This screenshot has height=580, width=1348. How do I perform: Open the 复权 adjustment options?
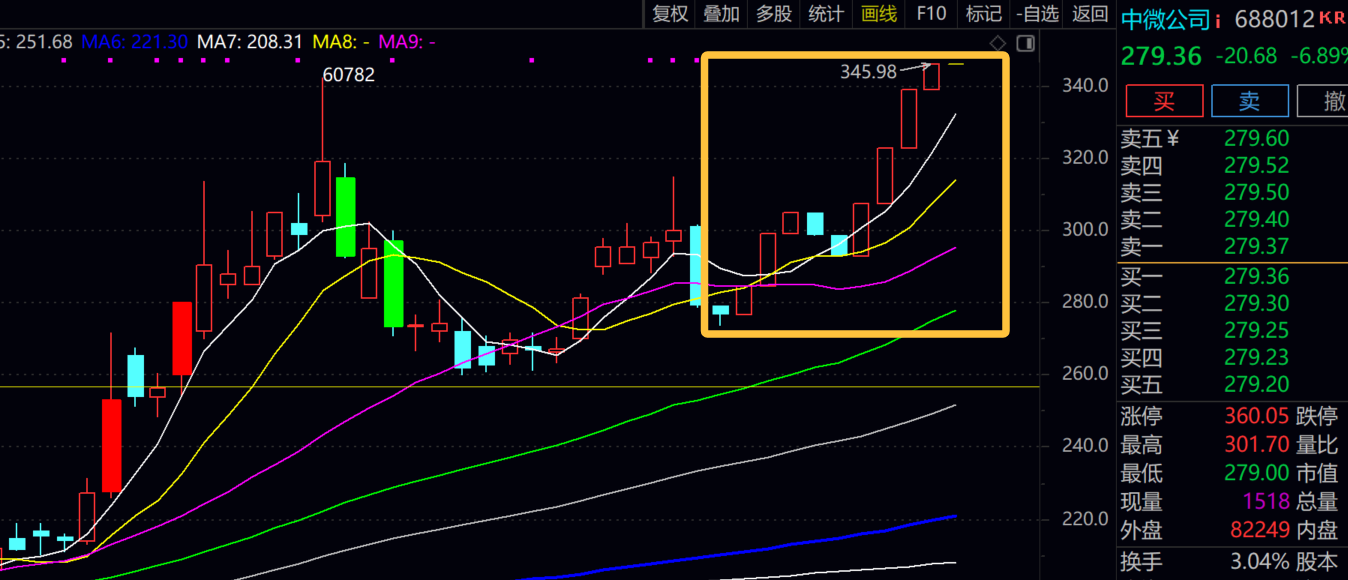670,13
